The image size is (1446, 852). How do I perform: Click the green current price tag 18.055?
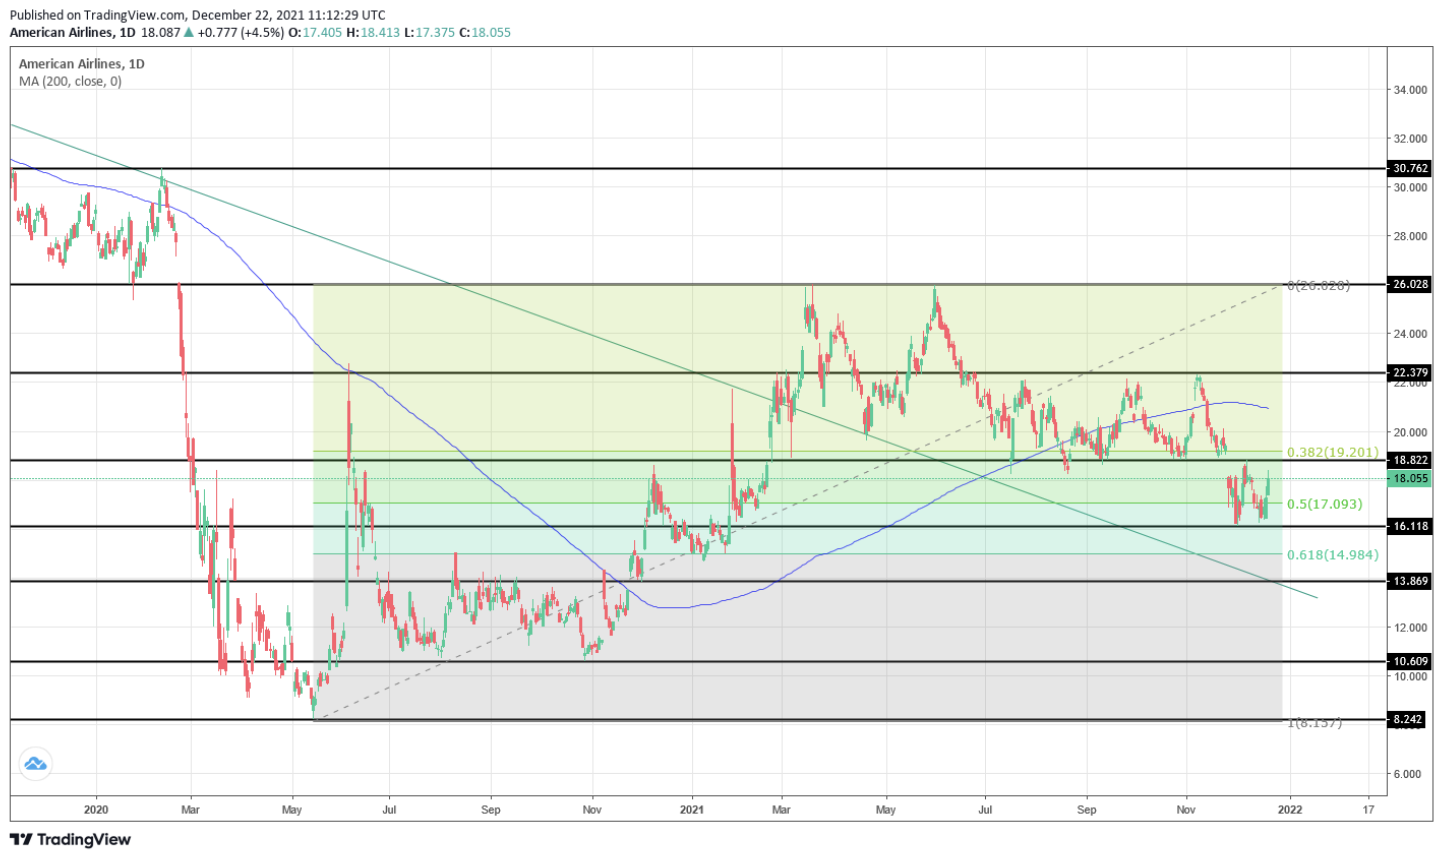1411,478
